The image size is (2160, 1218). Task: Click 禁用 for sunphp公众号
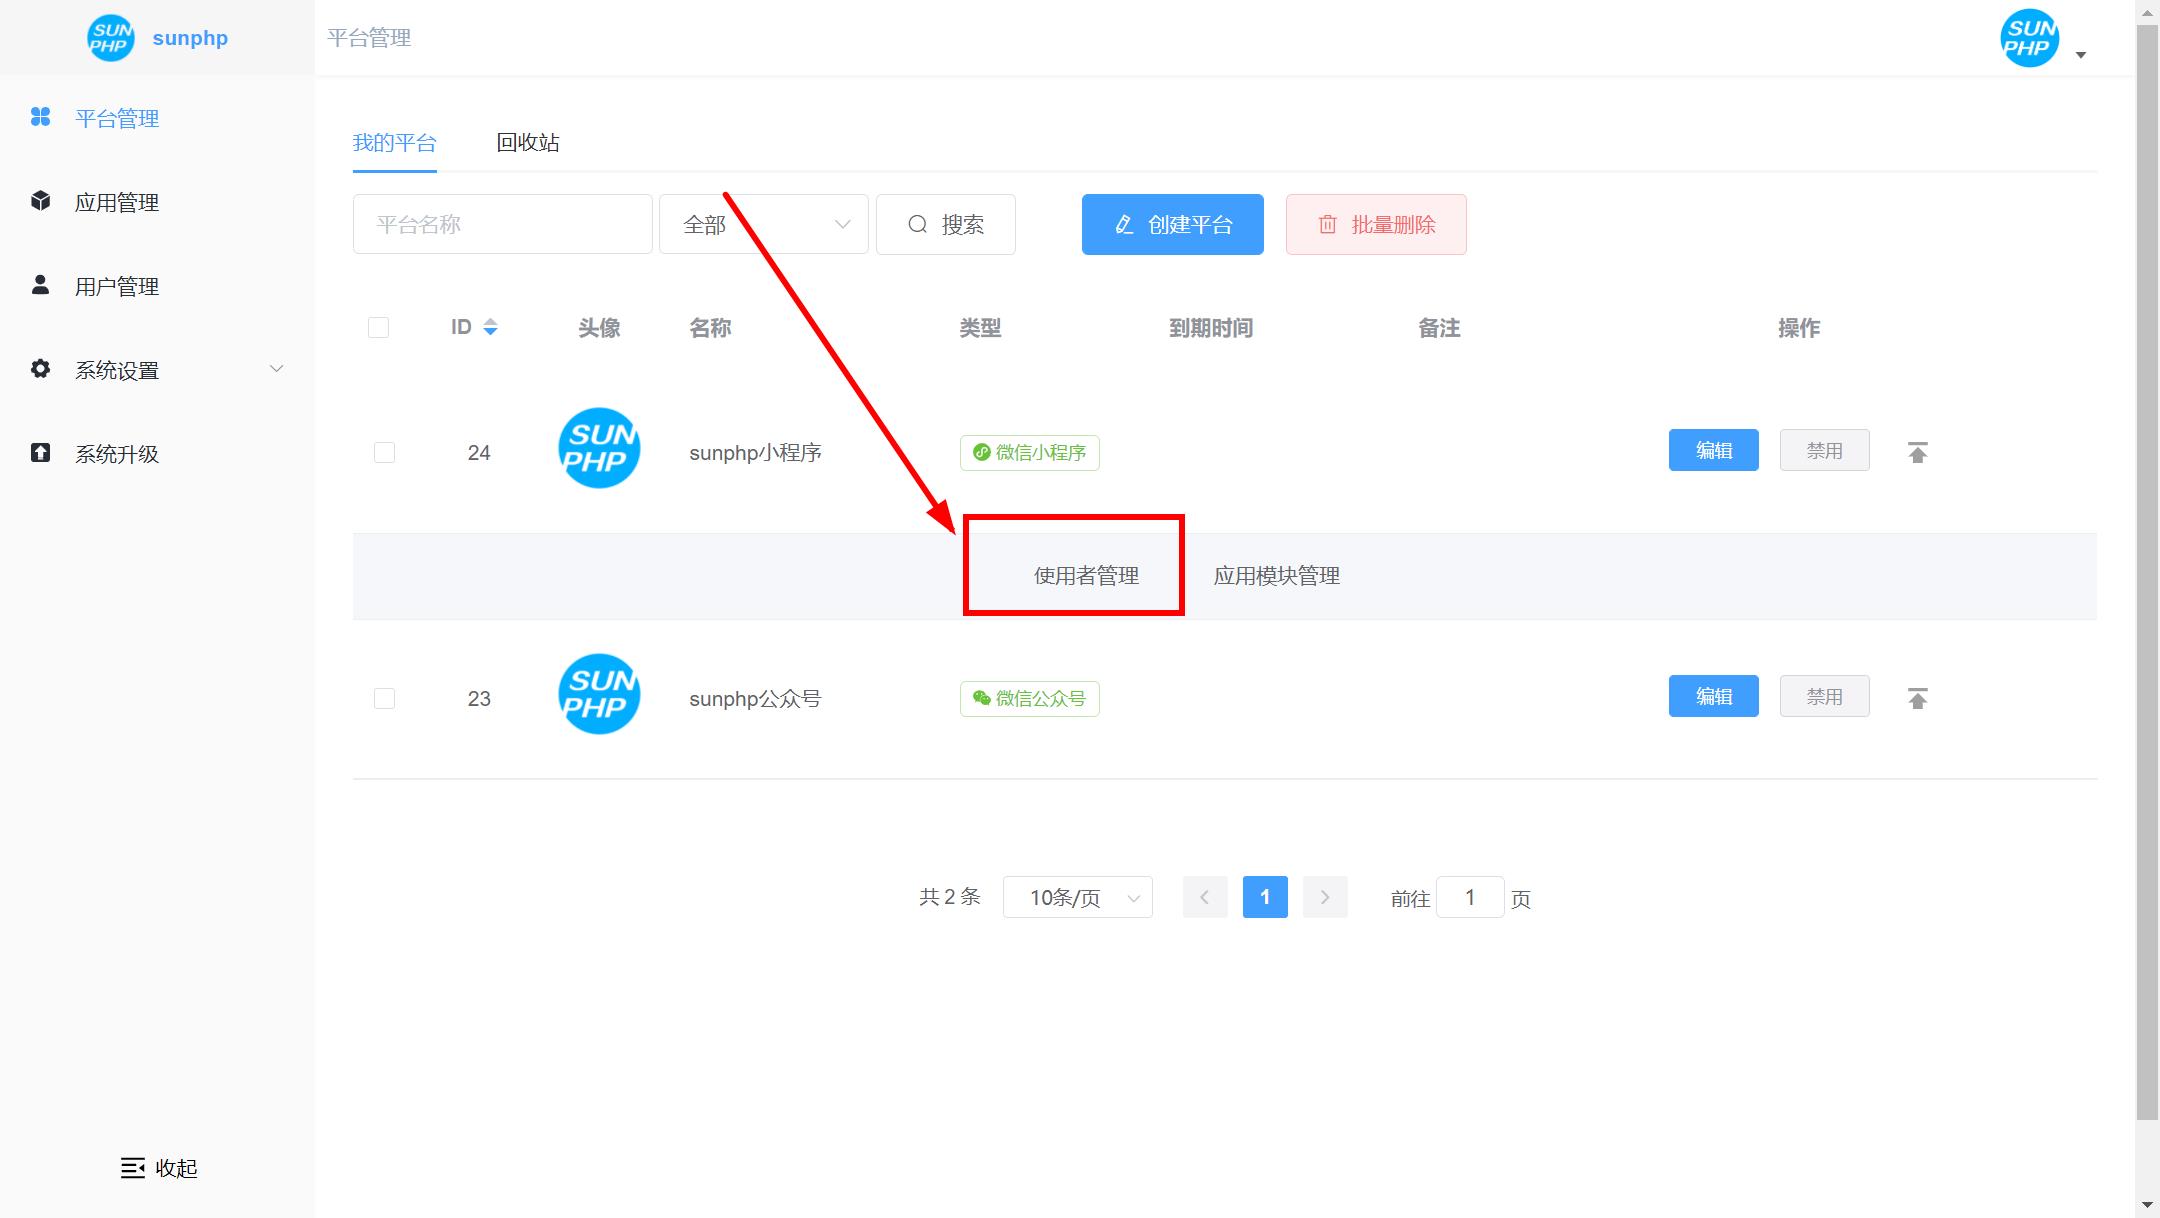click(x=1824, y=696)
